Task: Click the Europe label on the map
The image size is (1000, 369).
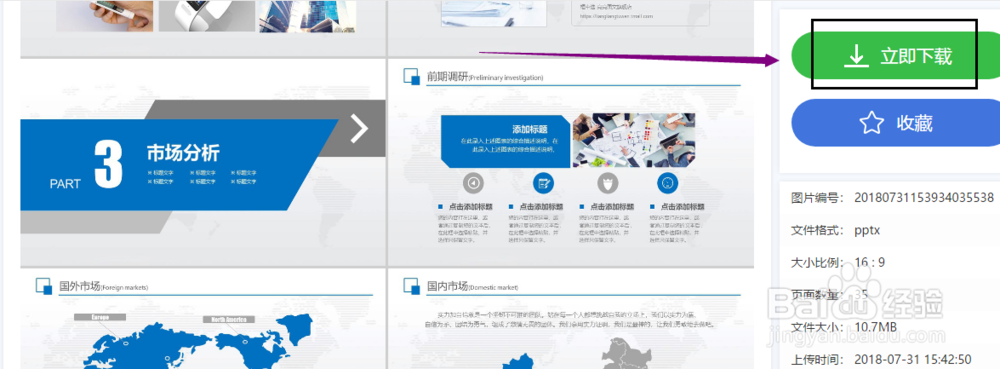Action: [x=100, y=317]
